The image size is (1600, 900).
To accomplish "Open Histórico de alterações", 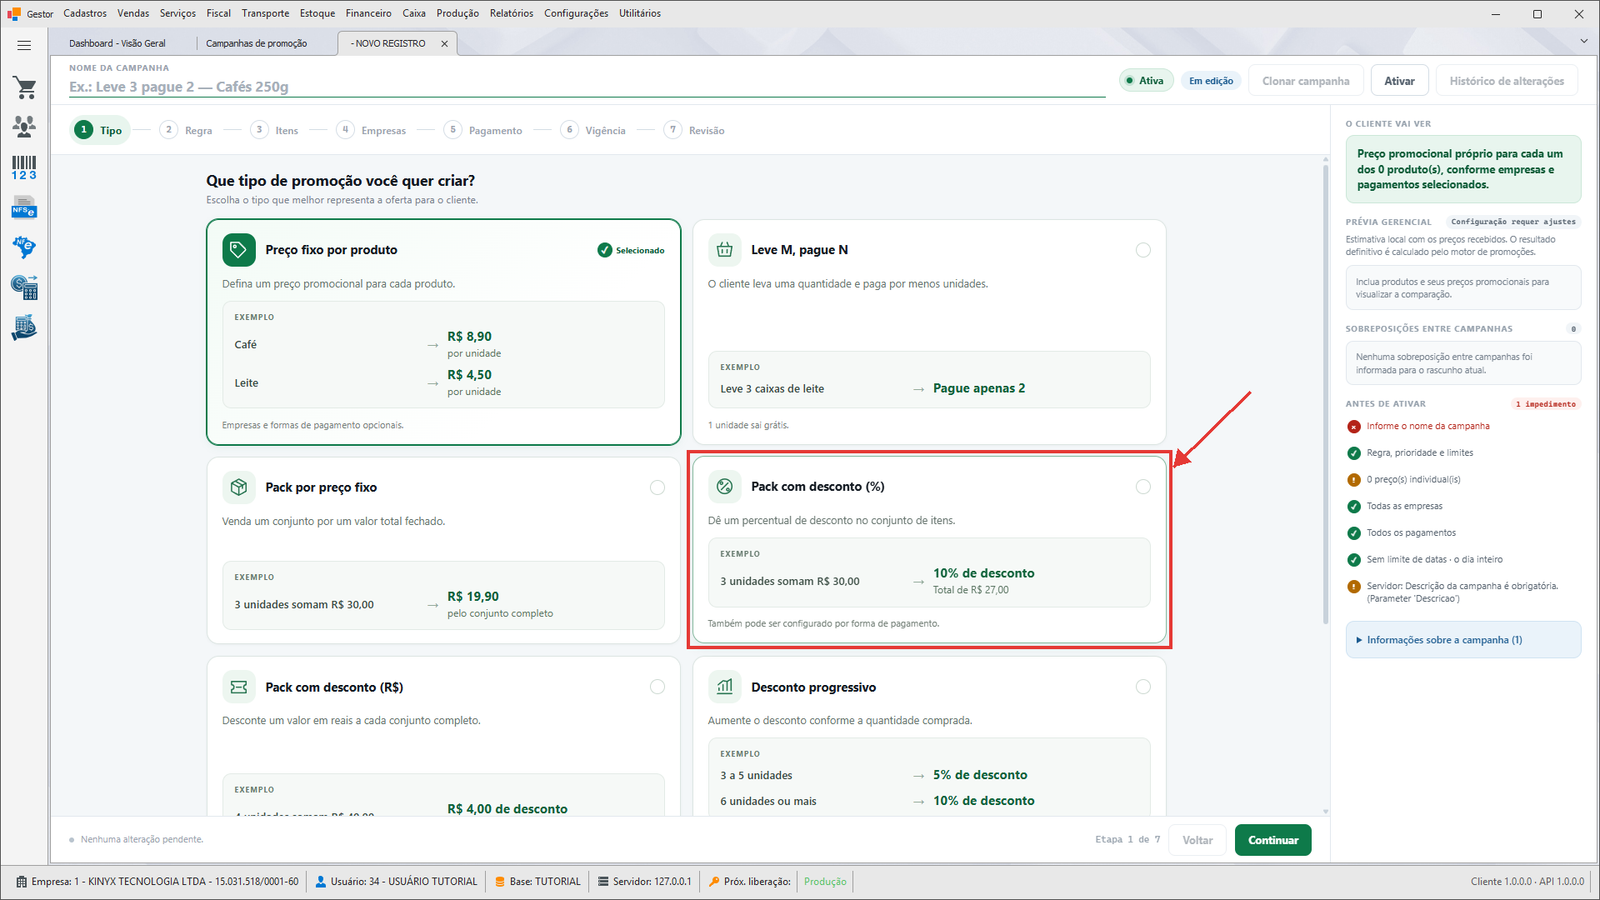I will point(1507,81).
